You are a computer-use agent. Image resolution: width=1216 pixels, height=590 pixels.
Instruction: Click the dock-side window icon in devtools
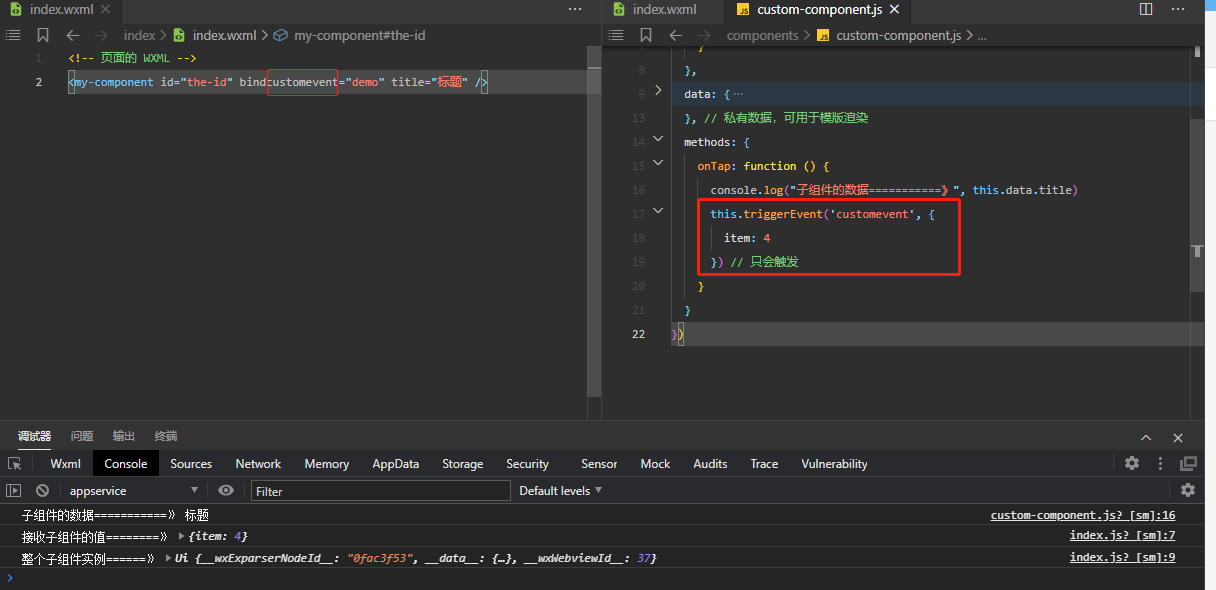point(1188,464)
